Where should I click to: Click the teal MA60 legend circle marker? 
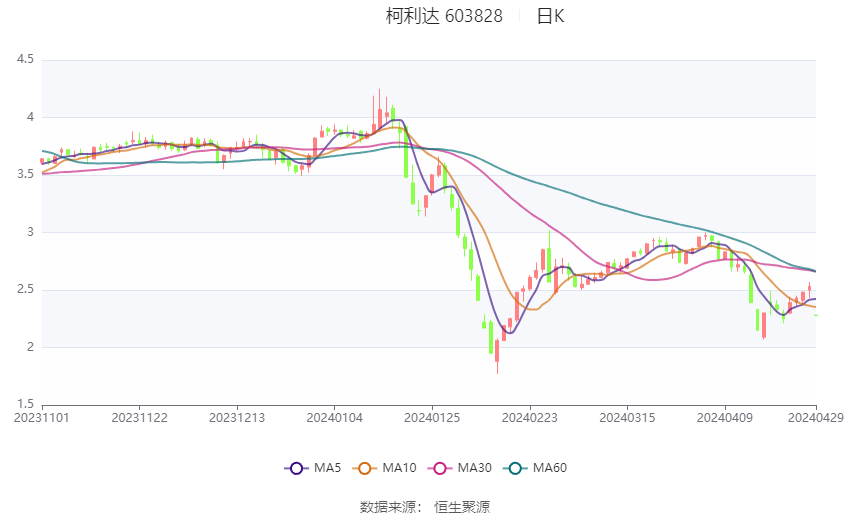click(516, 468)
